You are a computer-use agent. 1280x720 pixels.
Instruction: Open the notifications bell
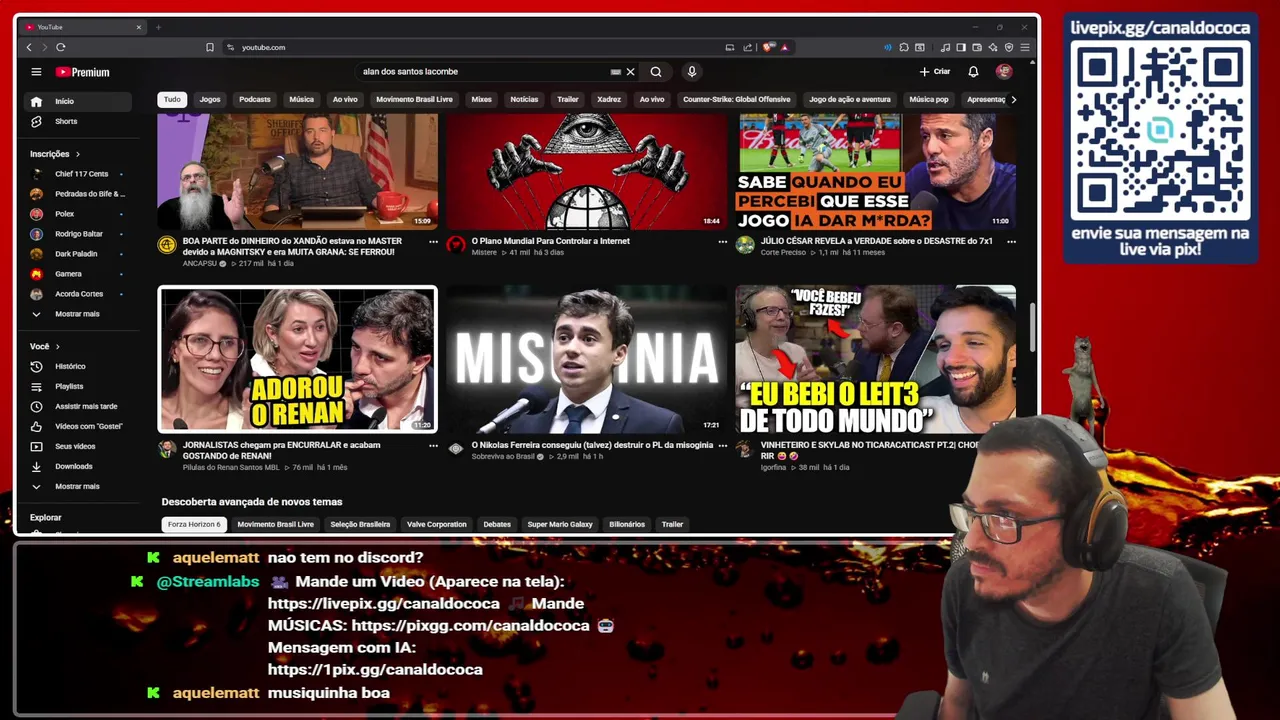(x=973, y=72)
